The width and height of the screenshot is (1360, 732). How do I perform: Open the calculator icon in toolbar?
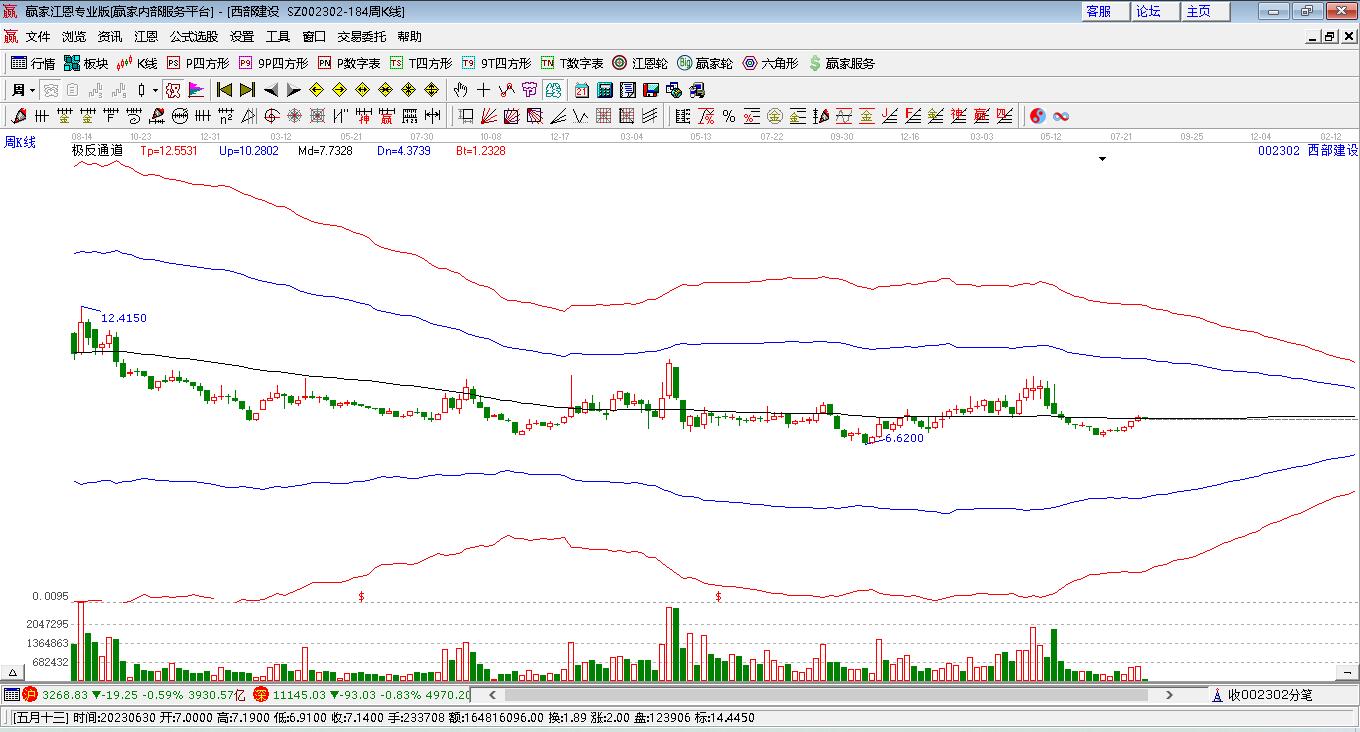[x=604, y=90]
